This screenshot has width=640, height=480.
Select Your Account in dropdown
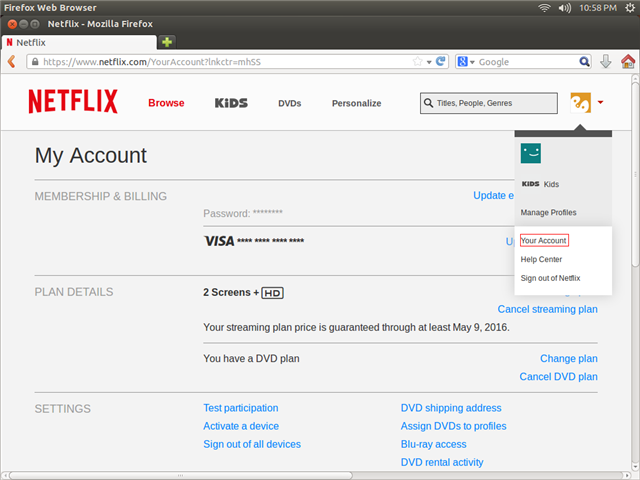pos(544,240)
